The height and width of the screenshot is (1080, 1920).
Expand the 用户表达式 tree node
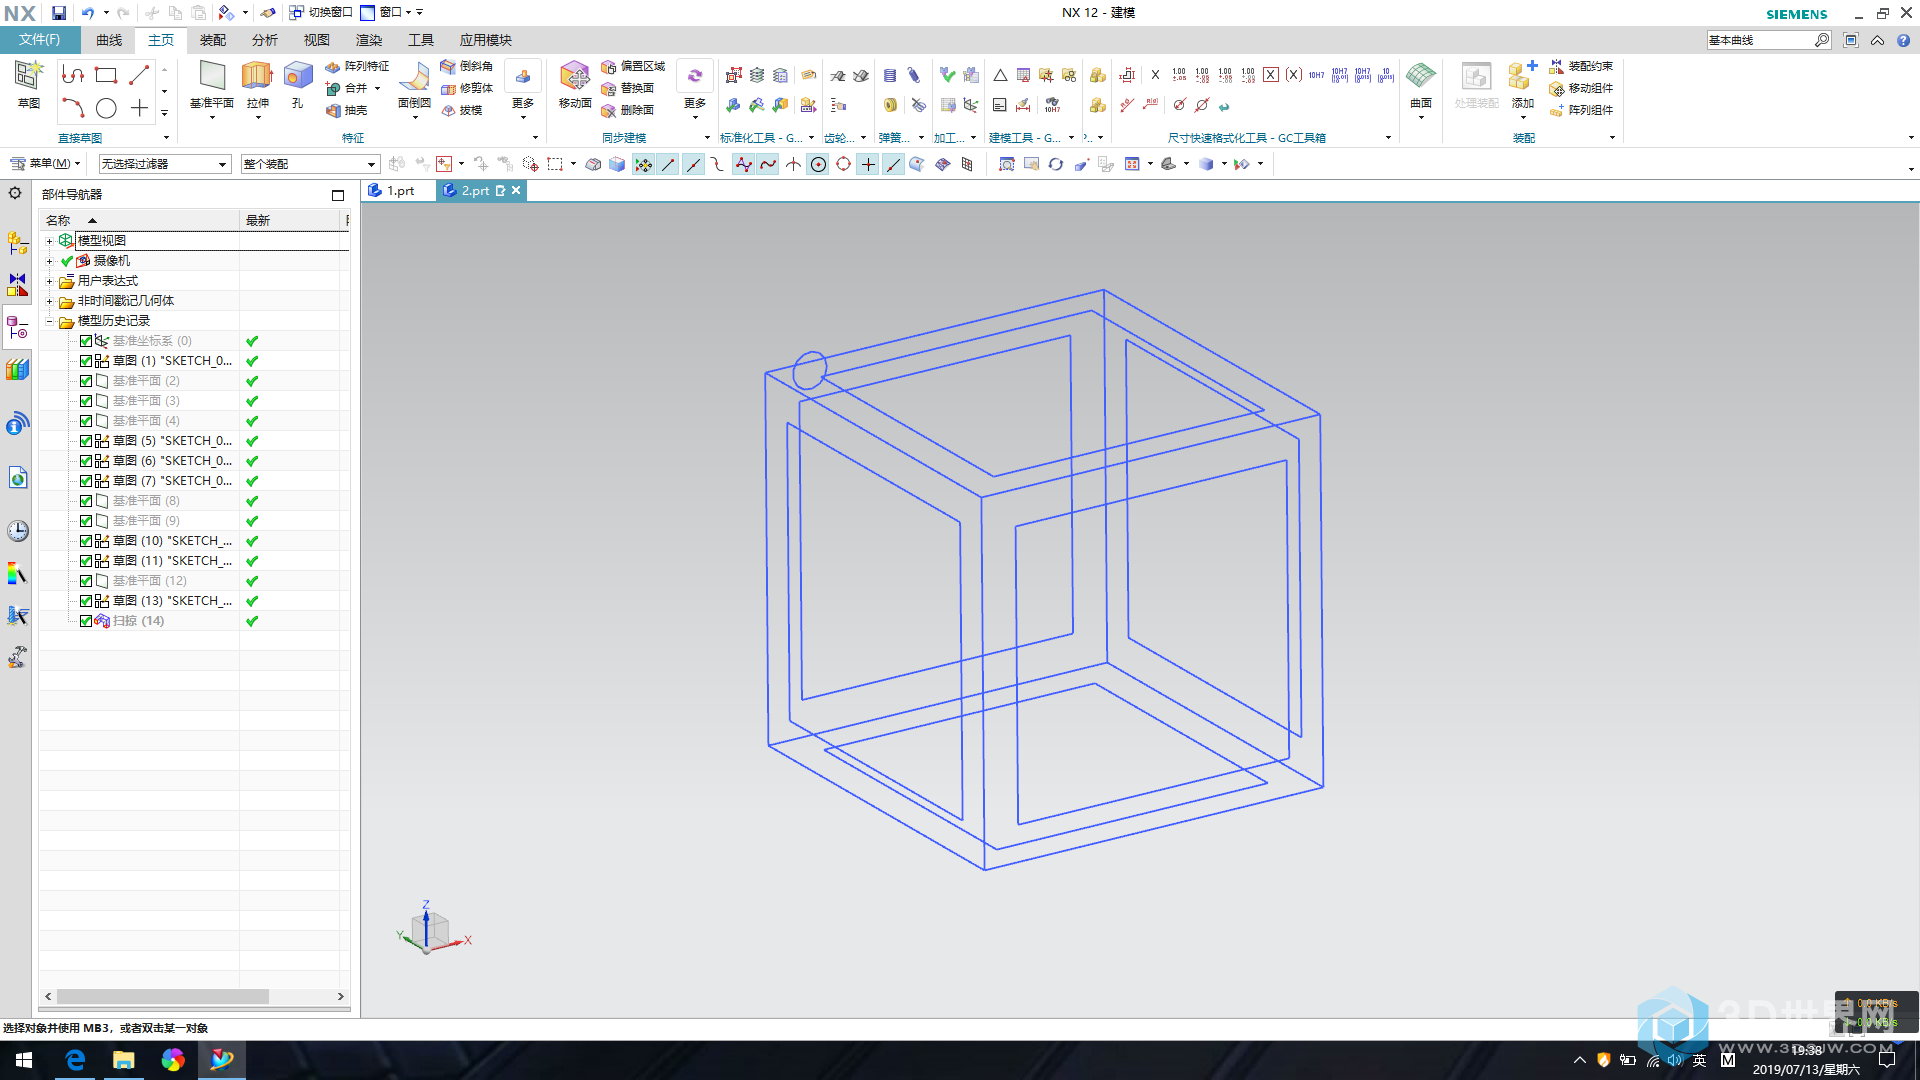(49, 281)
